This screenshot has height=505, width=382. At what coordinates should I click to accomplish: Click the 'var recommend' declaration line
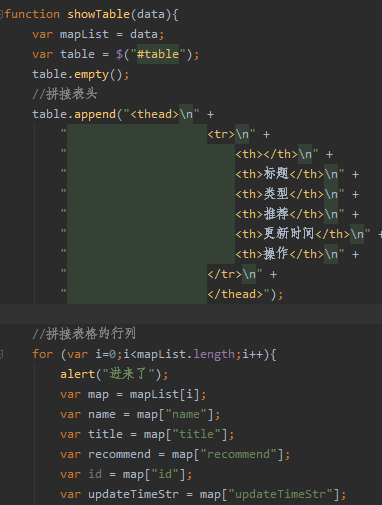(175, 454)
